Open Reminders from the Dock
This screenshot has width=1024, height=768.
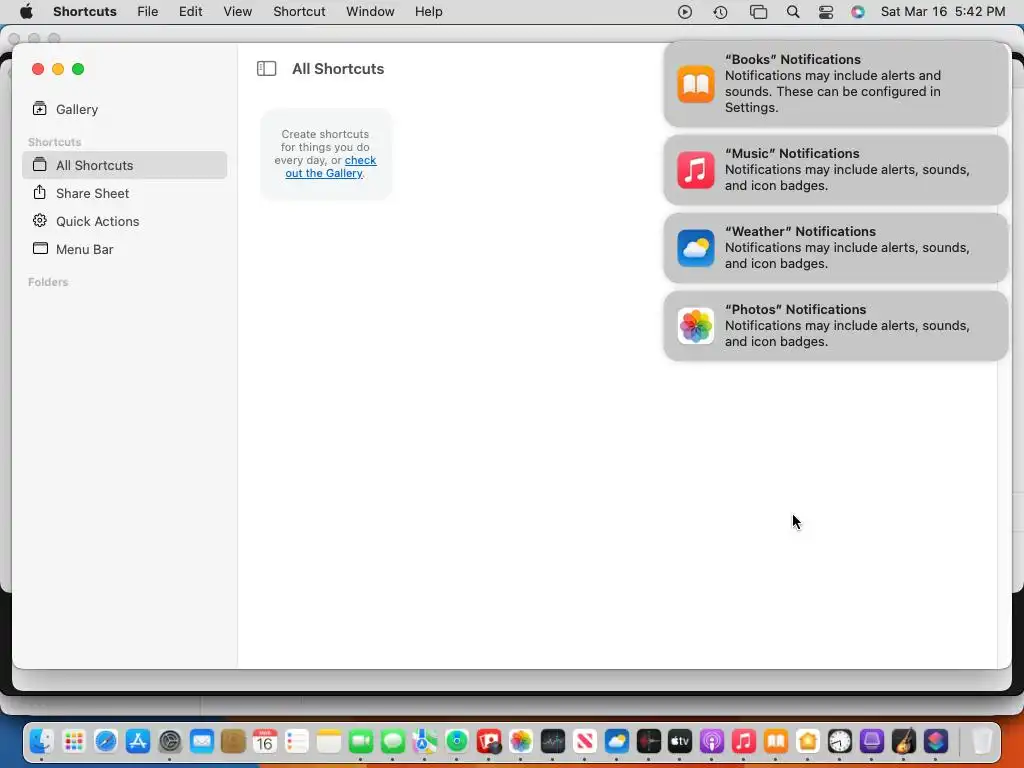(x=296, y=741)
